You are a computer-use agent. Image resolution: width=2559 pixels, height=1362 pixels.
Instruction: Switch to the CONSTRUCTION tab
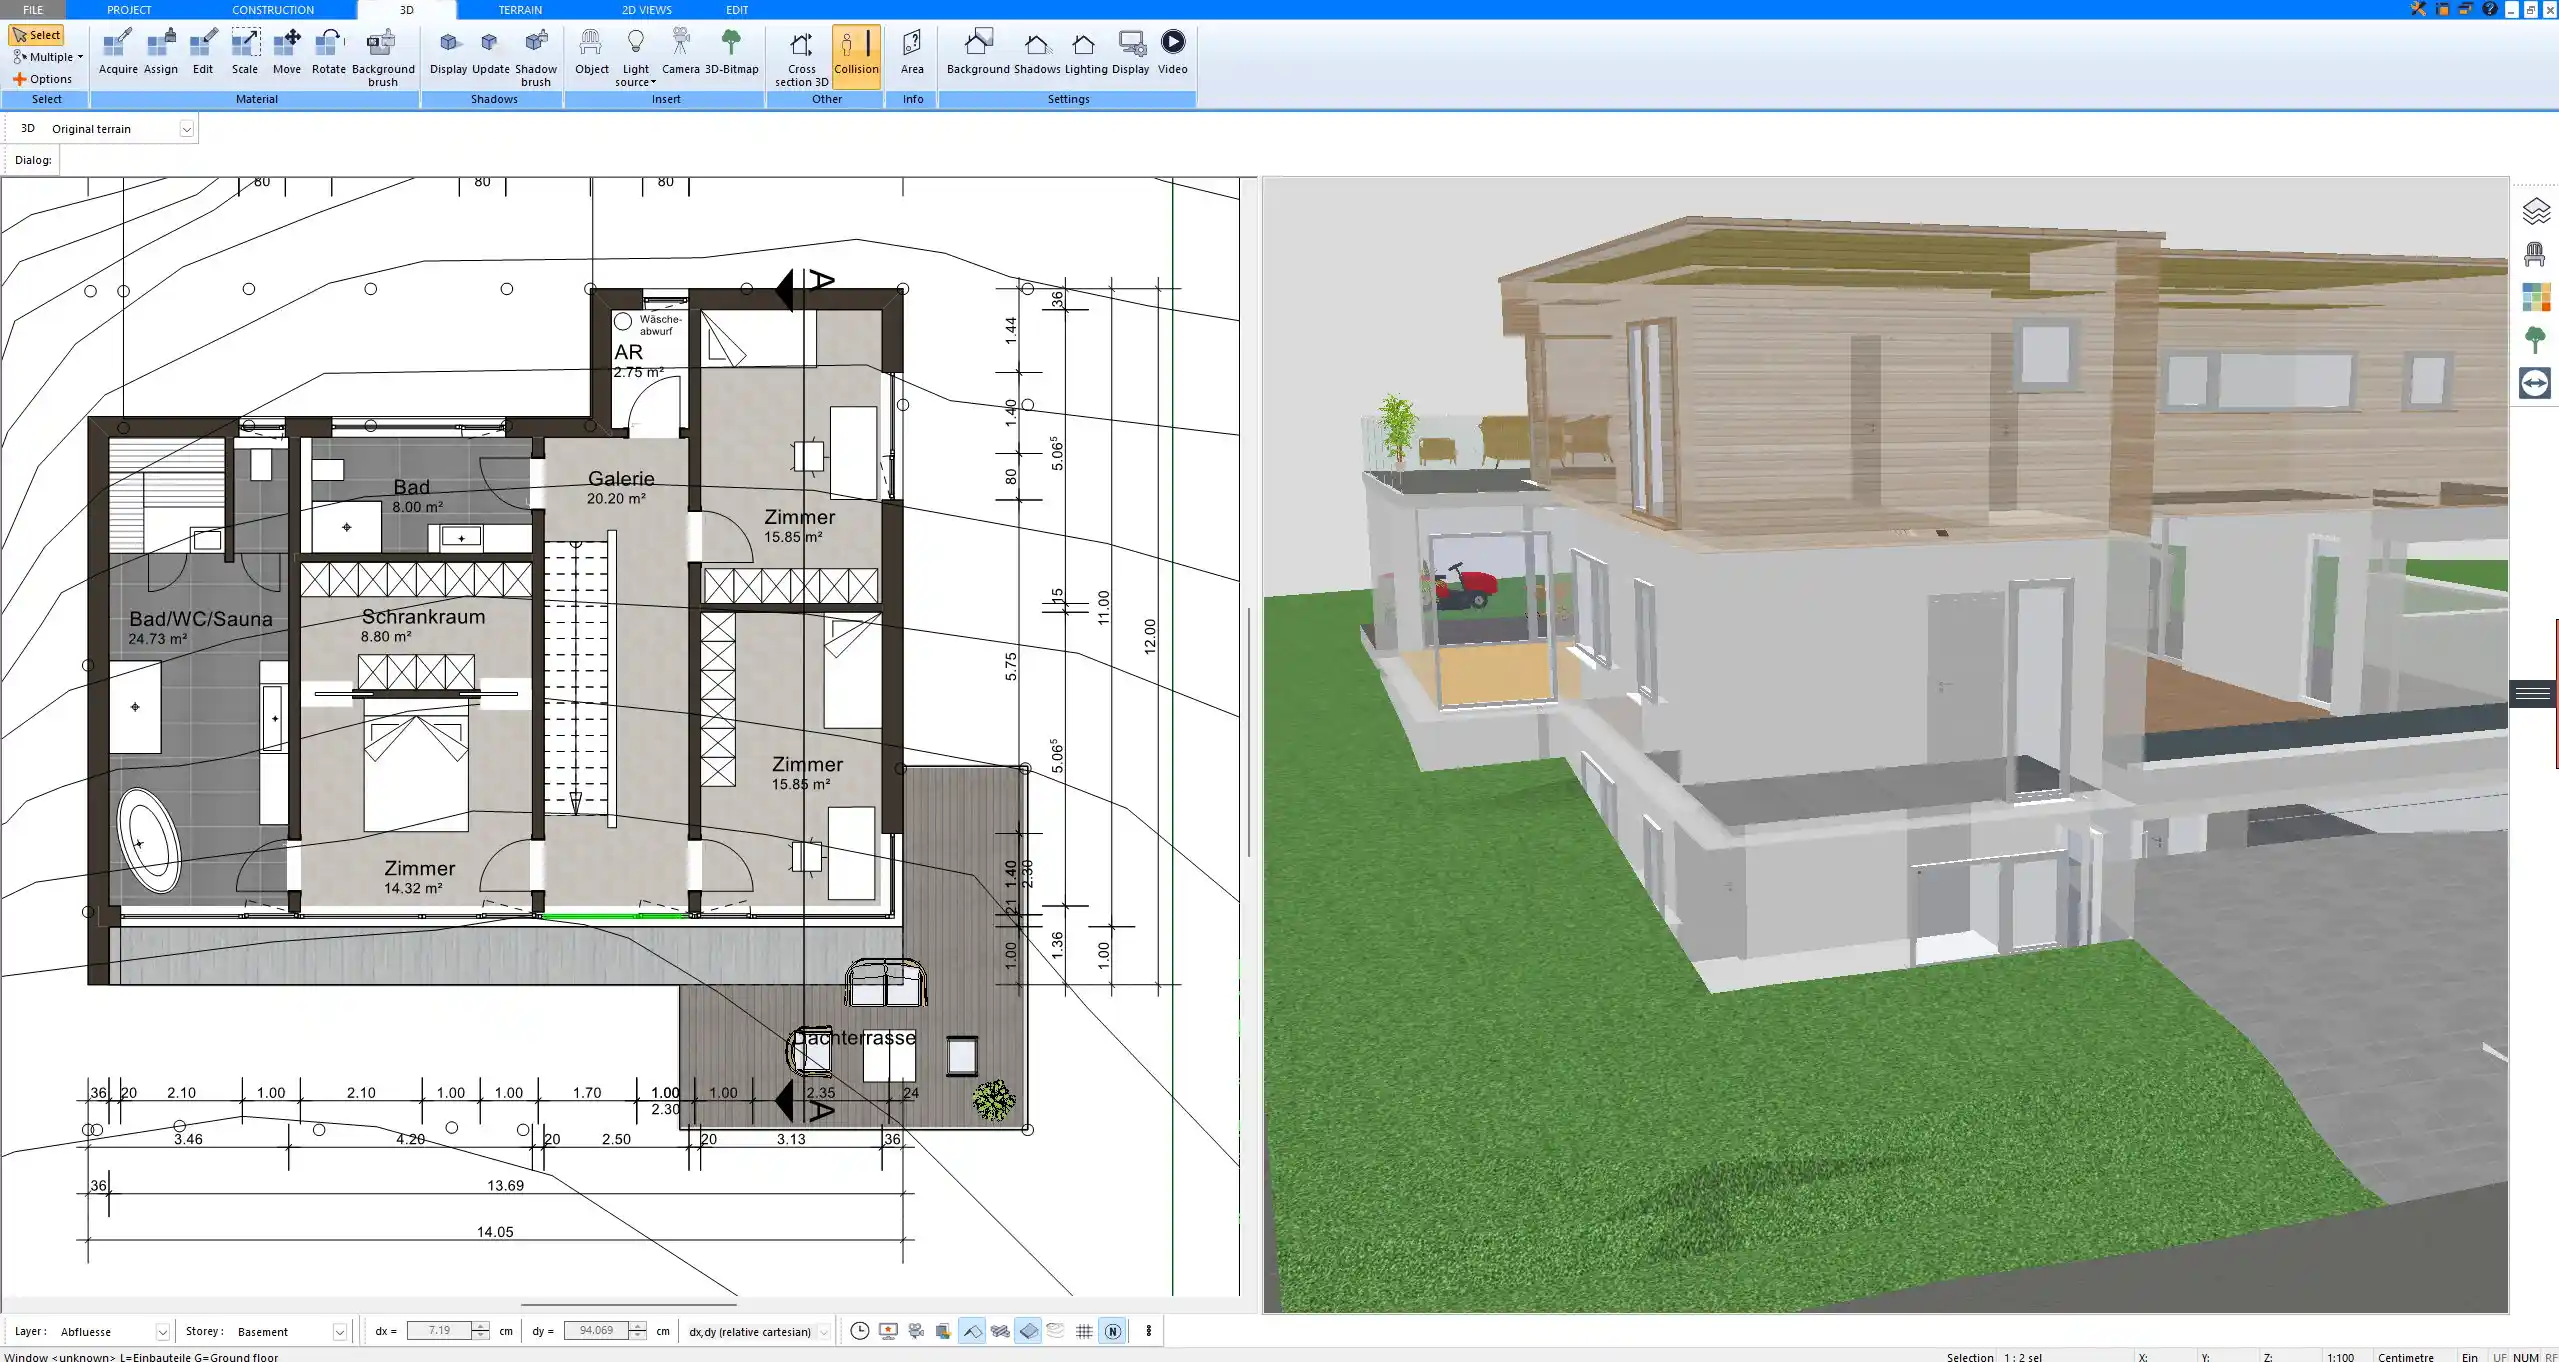click(x=273, y=9)
